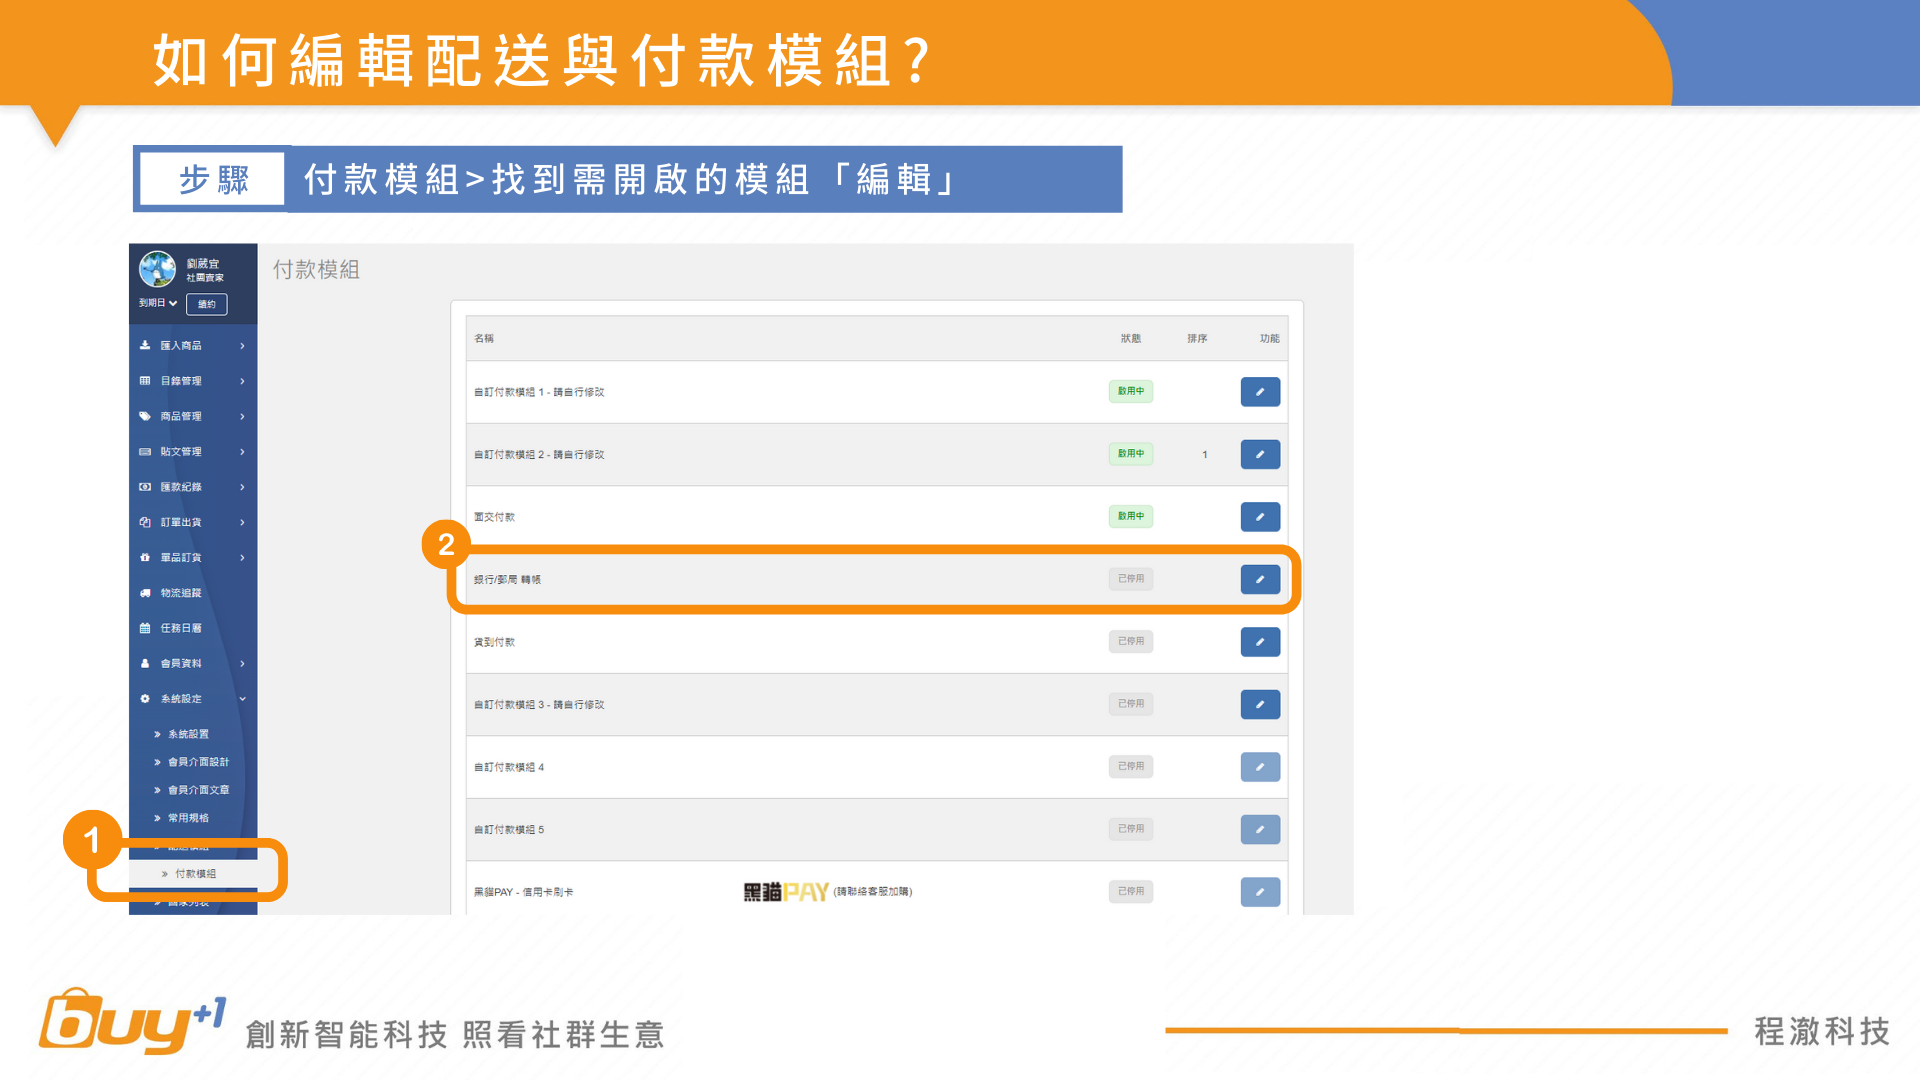Click the user profile avatar picture

click(158, 269)
